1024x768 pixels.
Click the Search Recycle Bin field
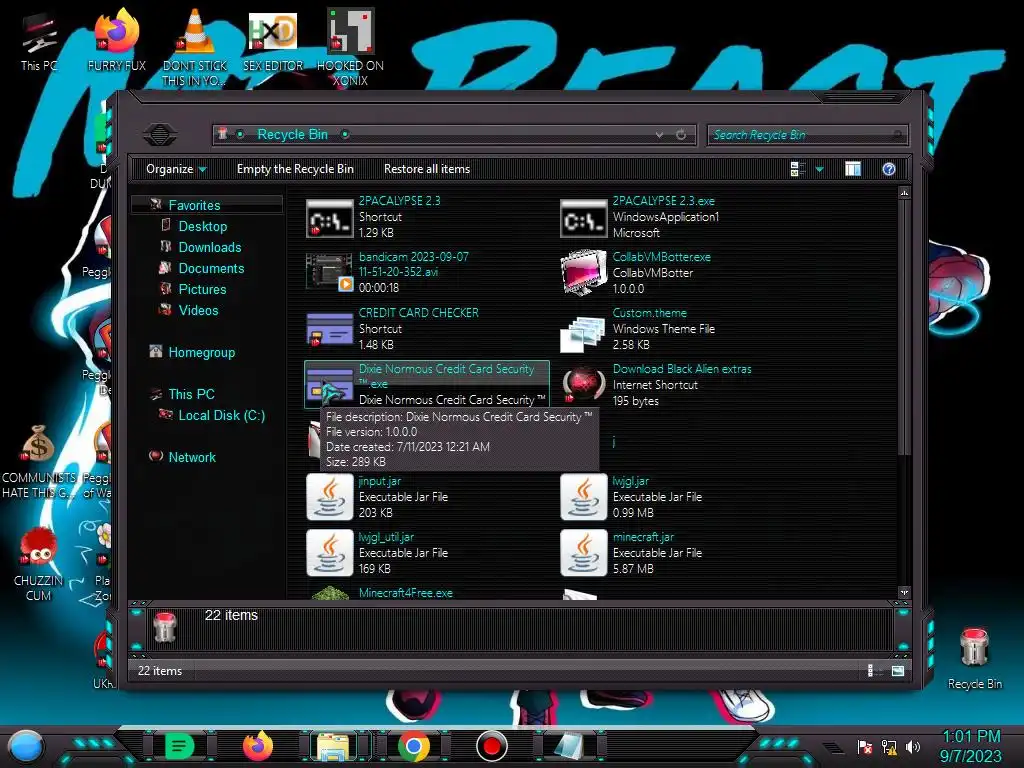(x=807, y=135)
